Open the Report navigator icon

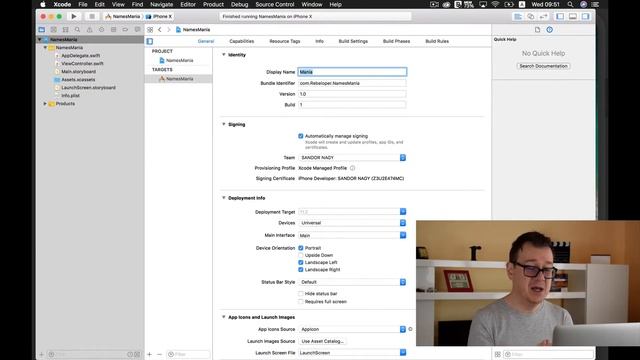tap(137, 30)
